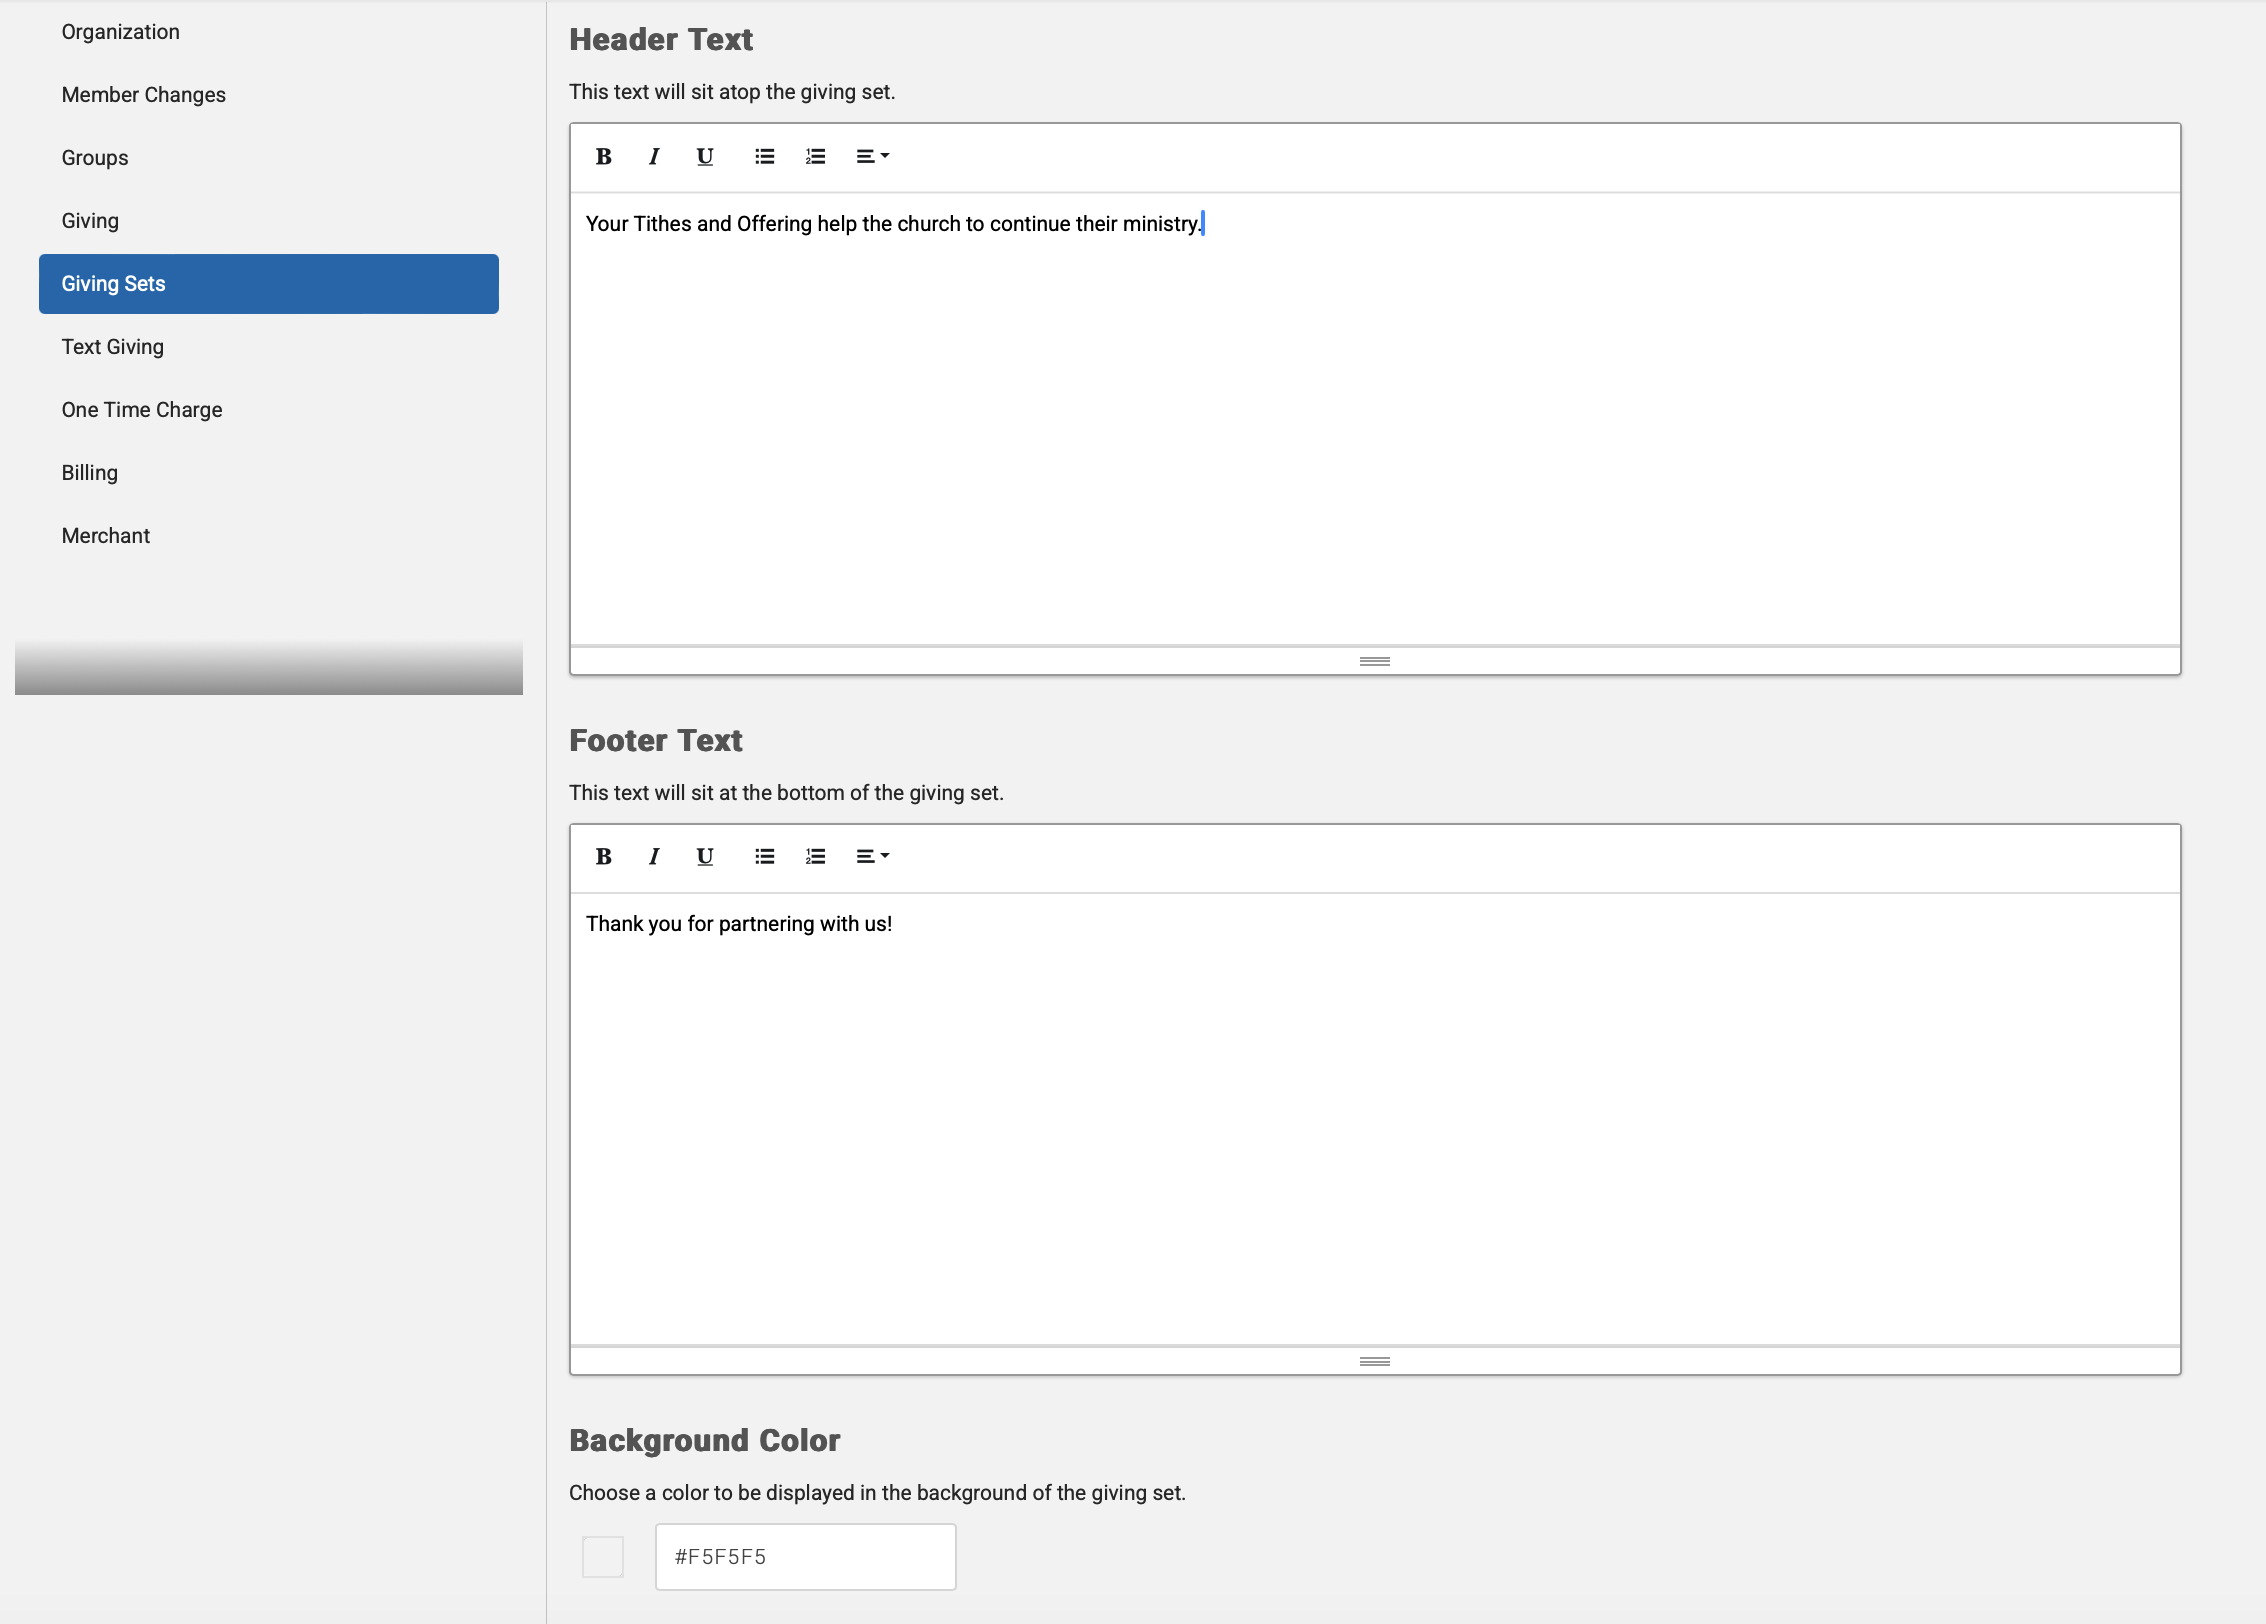Open the background color swatch picker
This screenshot has height=1624, width=2266.
[x=602, y=1556]
